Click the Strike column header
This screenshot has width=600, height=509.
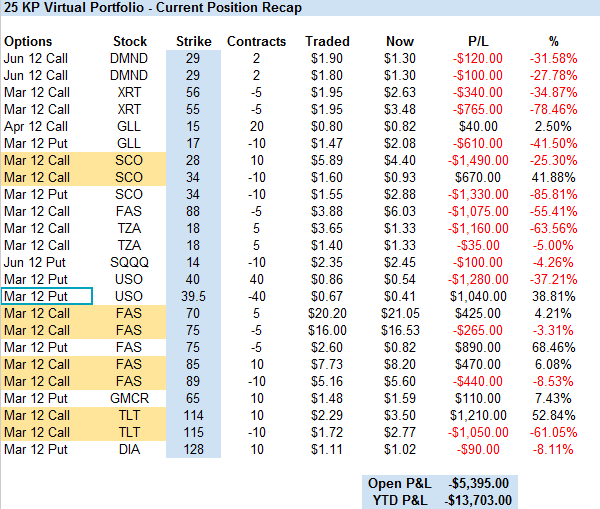(x=193, y=42)
